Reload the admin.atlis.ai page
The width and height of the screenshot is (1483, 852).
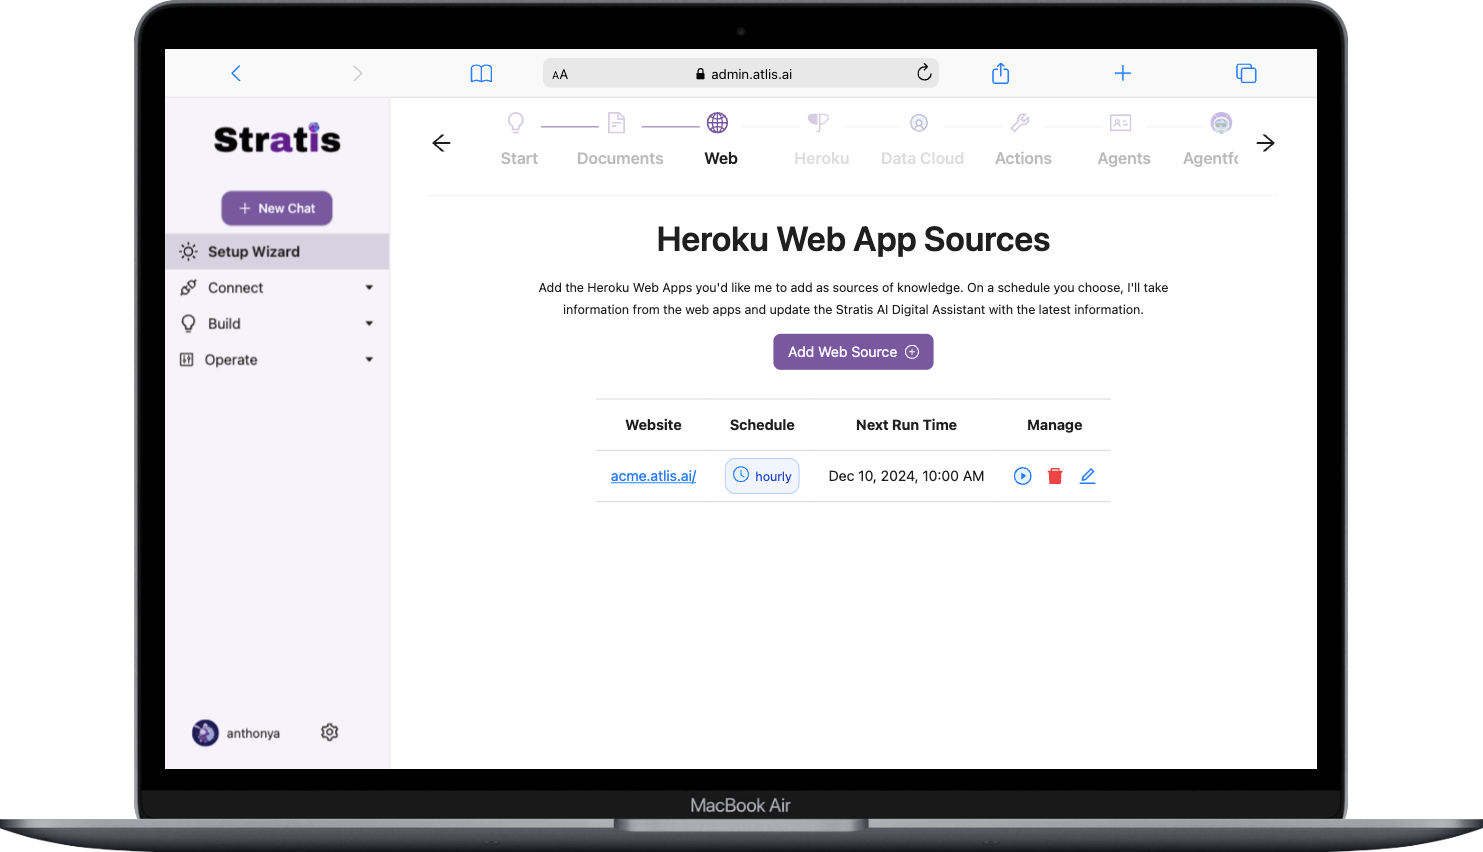point(924,72)
